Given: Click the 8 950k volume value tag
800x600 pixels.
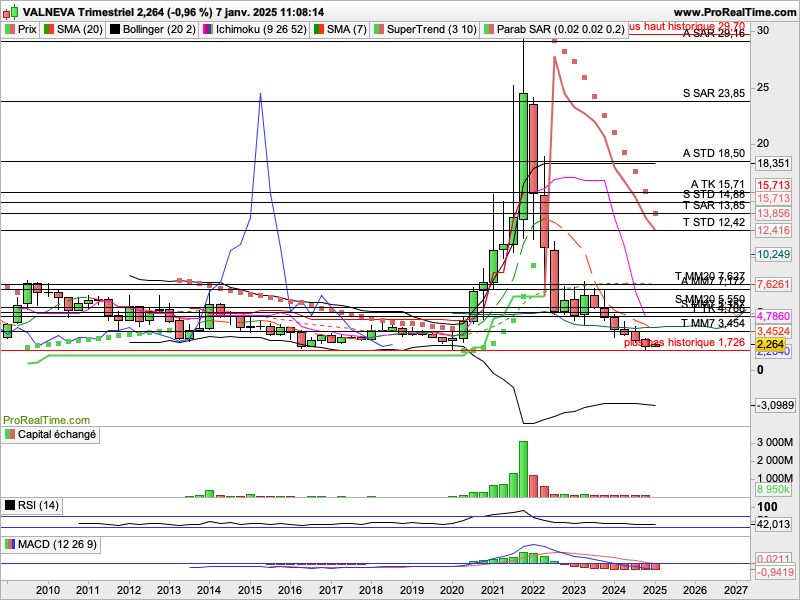Looking at the screenshot, I should coord(773,489).
